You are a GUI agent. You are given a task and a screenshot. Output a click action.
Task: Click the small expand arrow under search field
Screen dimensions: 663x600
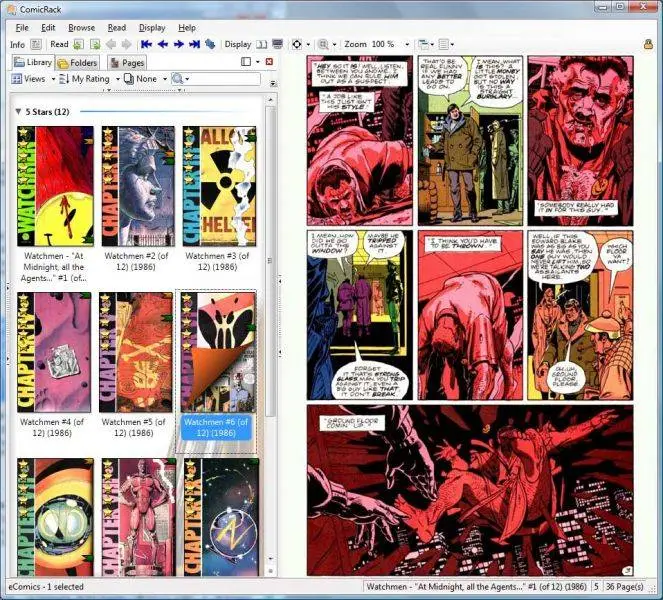[x=273, y=83]
